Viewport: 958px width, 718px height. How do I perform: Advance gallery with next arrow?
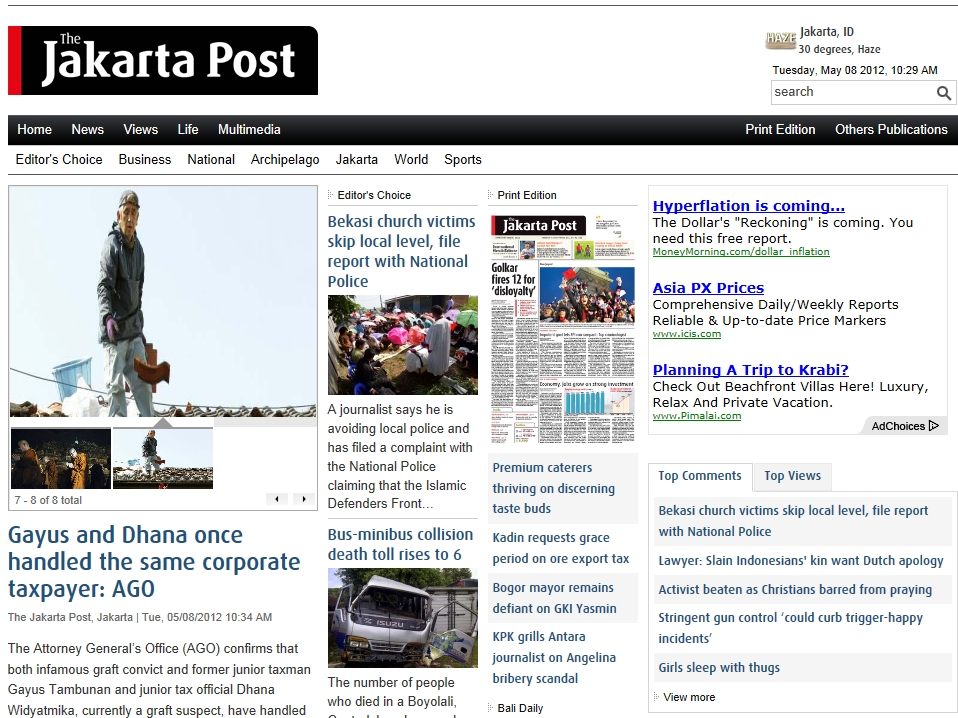point(301,499)
